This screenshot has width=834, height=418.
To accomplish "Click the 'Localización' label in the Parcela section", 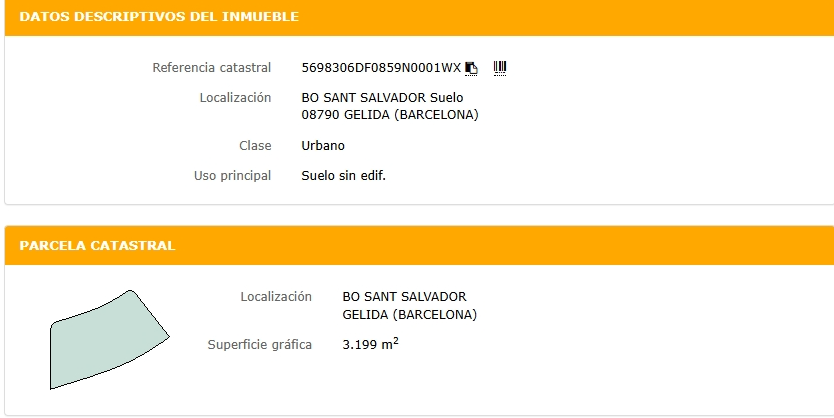I will point(276,297).
